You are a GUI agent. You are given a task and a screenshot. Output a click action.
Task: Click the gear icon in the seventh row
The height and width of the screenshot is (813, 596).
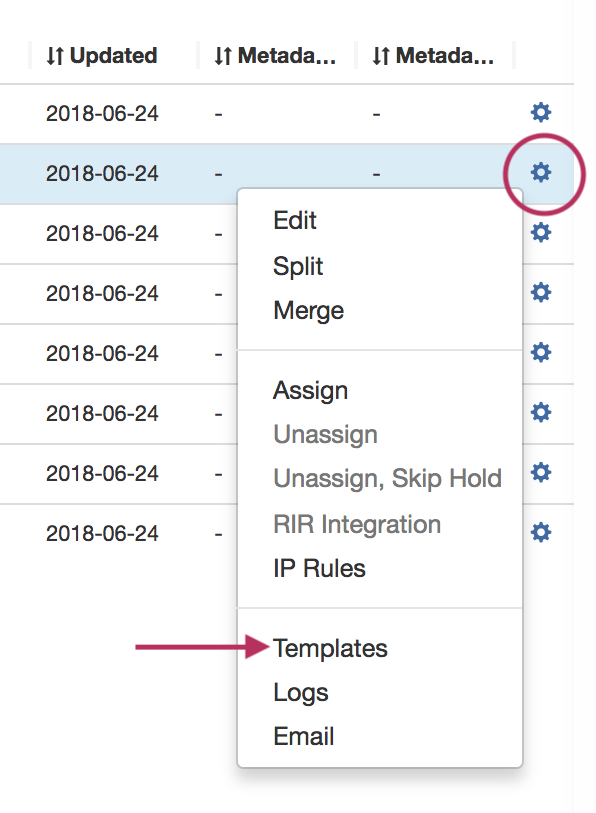point(540,472)
